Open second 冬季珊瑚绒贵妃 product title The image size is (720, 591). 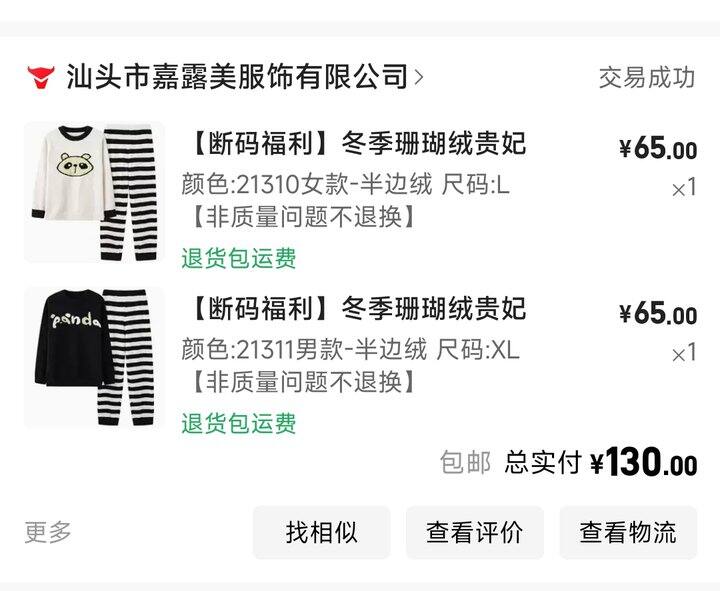(356, 308)
